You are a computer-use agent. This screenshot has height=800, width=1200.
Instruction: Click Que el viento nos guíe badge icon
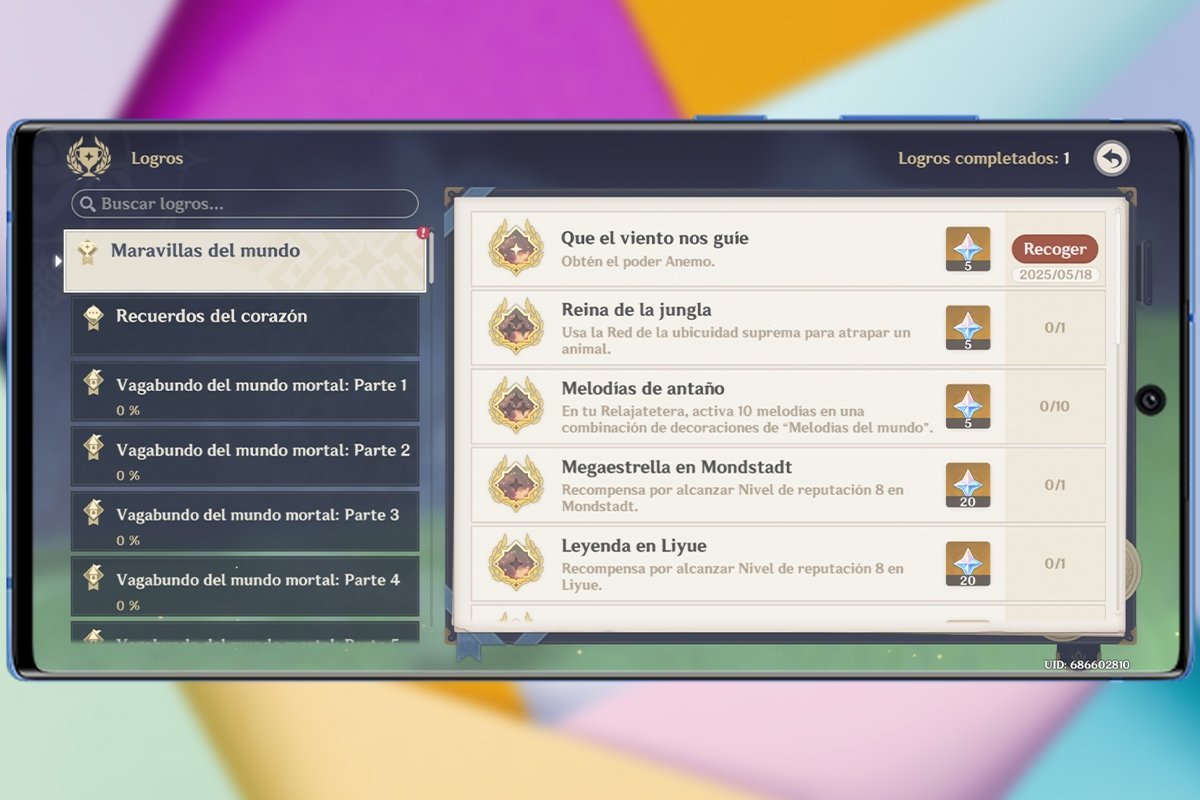click(x=516, y=248)
